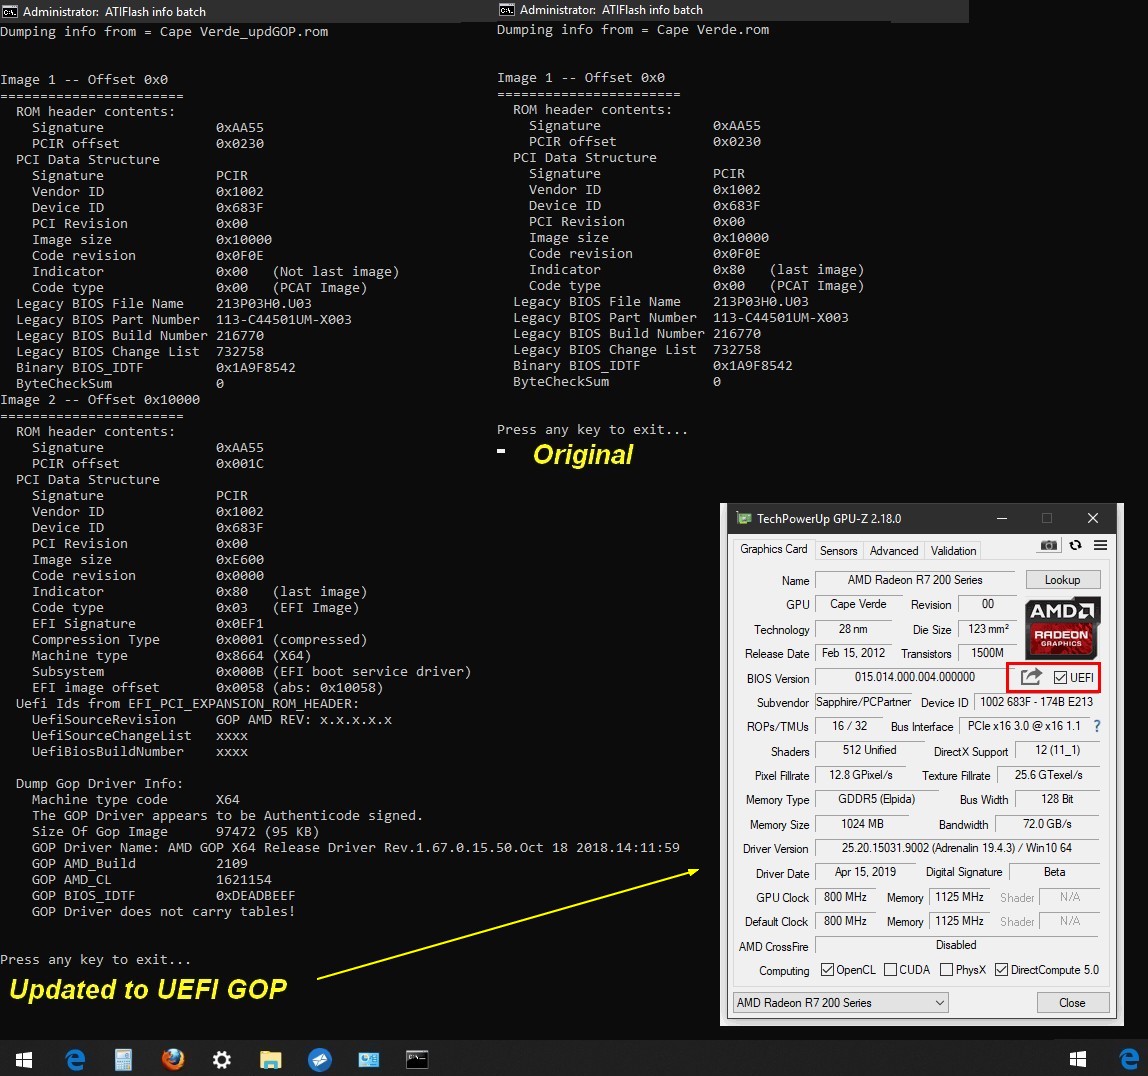The image size is (1148, 1076).
Task: Open Settings gear on taskbar
Action: [221, 1059]
